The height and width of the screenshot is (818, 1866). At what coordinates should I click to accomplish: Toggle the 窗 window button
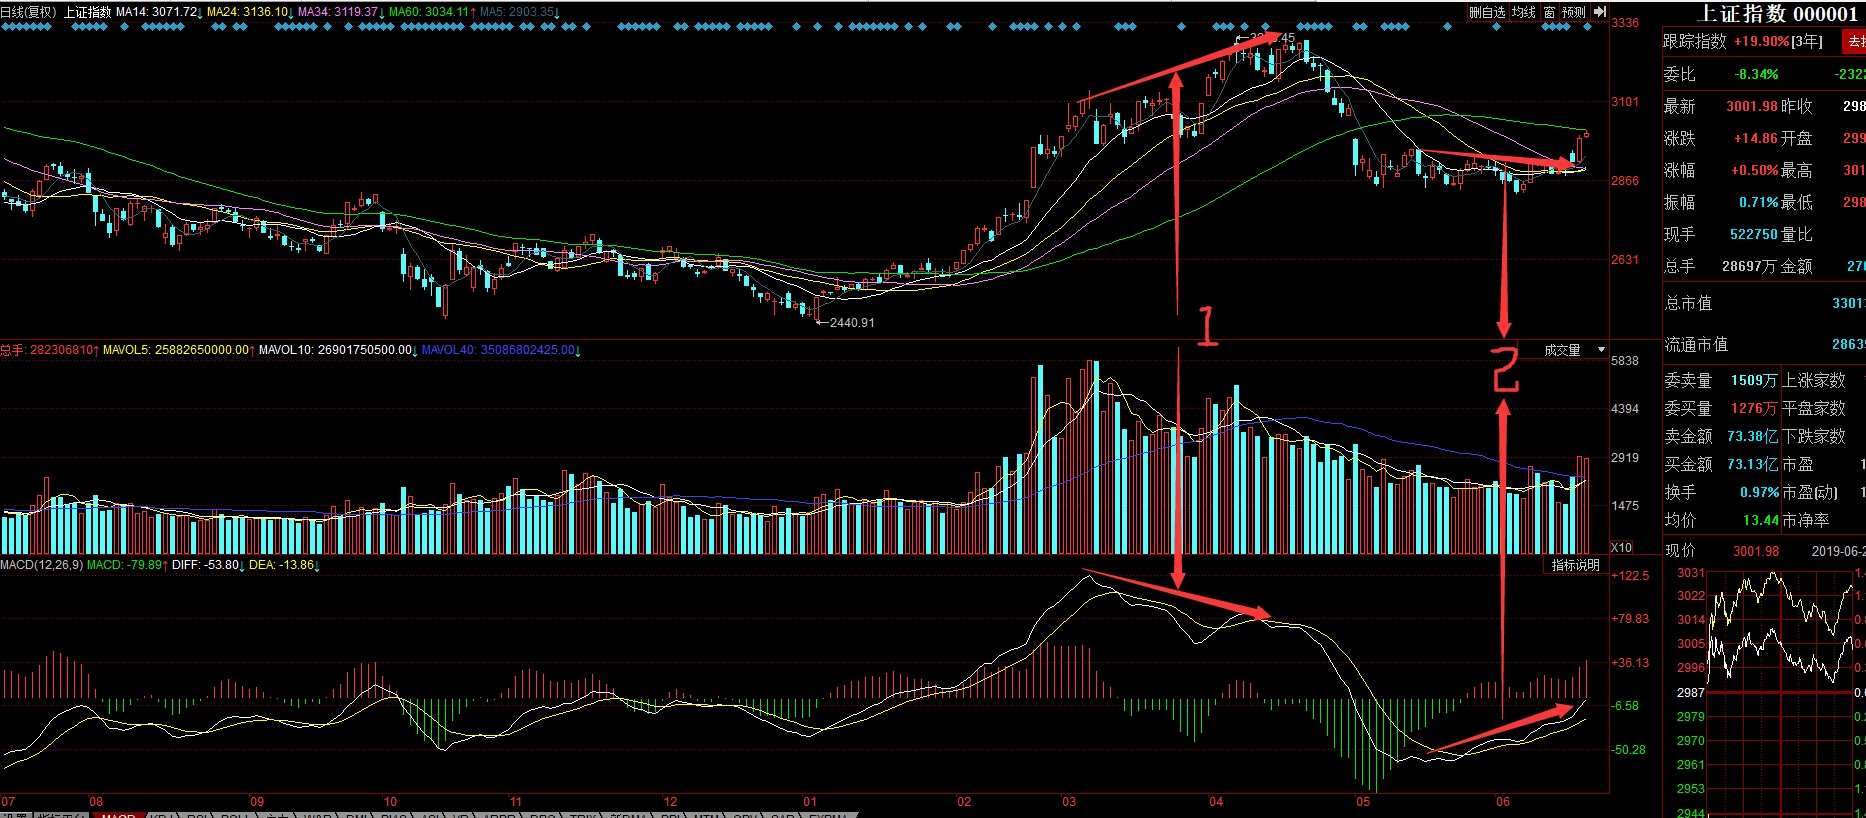pyautogui.click(x=1549, y=12)
